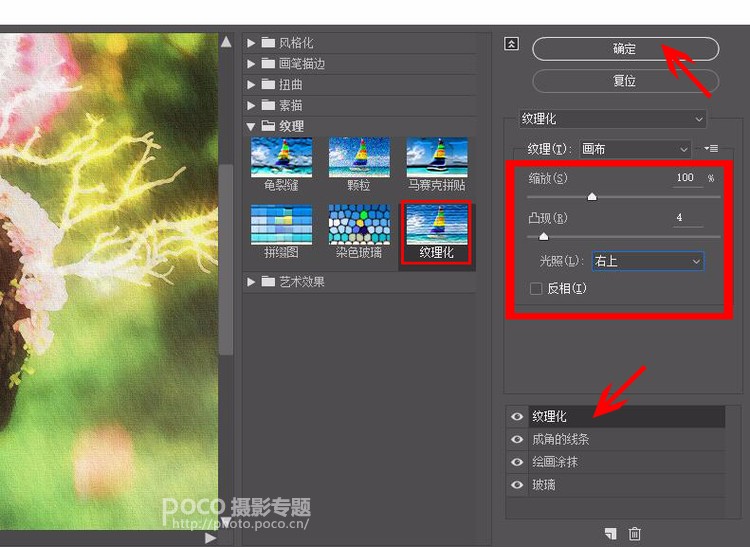Click the preview scroll up arrow
750x547 pixels.
tap(226, 42)
